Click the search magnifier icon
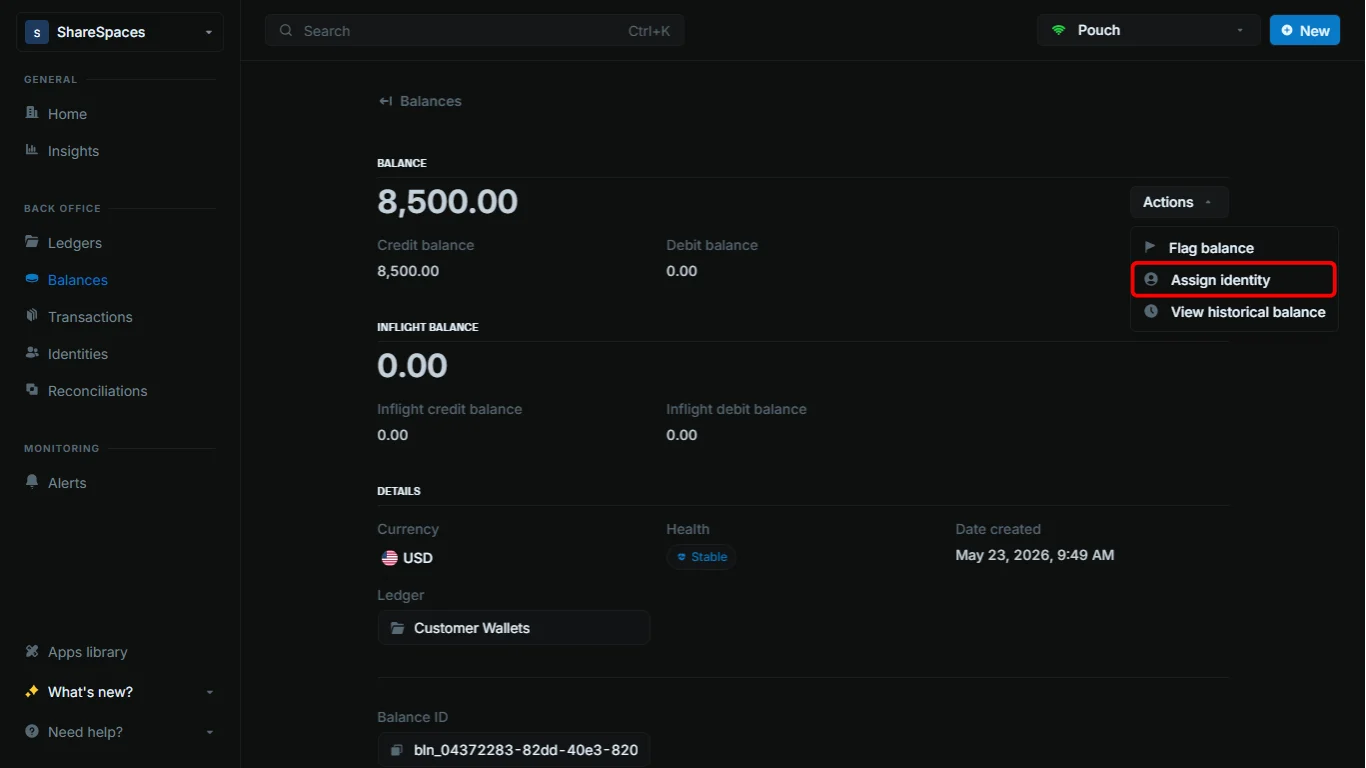The image size is (1366, 768). tap(286, 31)
